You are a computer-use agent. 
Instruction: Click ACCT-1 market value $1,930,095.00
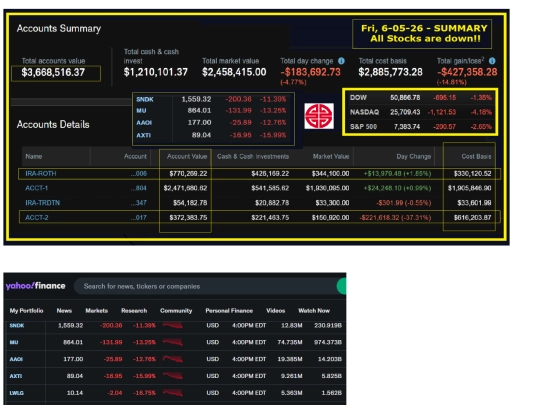(x=327, y=188)
